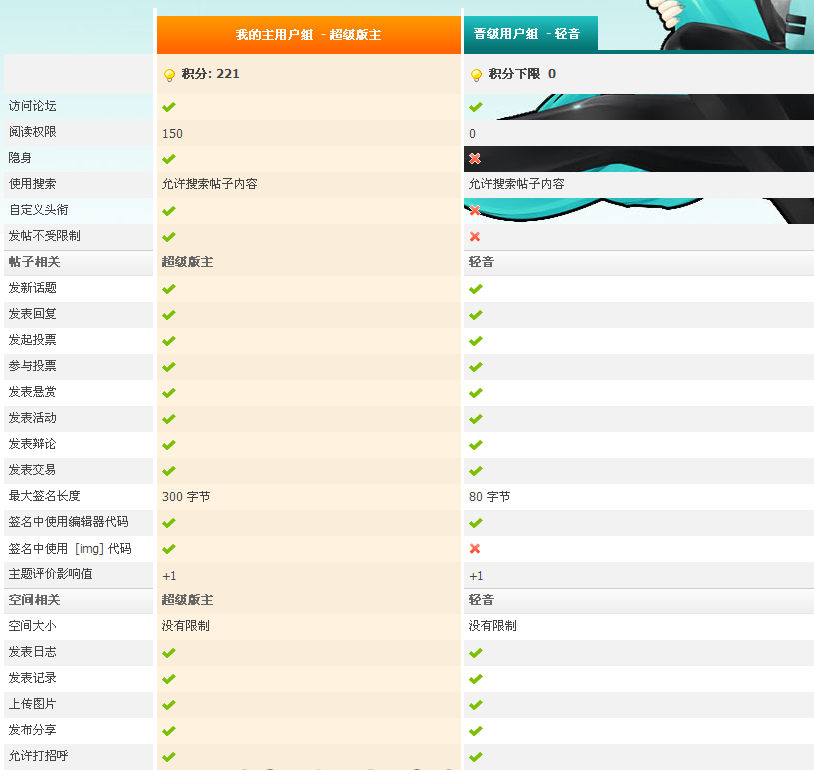
Task: Click the 空间相关 section header
Action: tap(34, 600)
